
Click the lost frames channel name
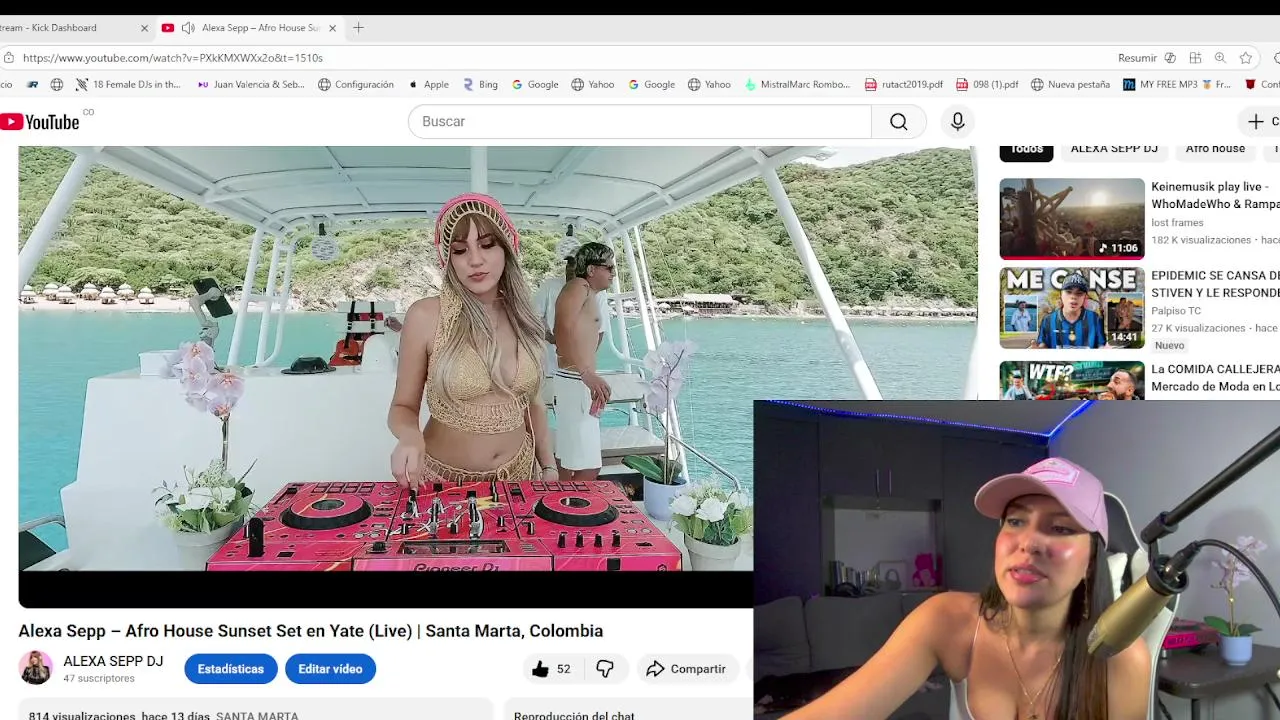[x=1177, y=223]
